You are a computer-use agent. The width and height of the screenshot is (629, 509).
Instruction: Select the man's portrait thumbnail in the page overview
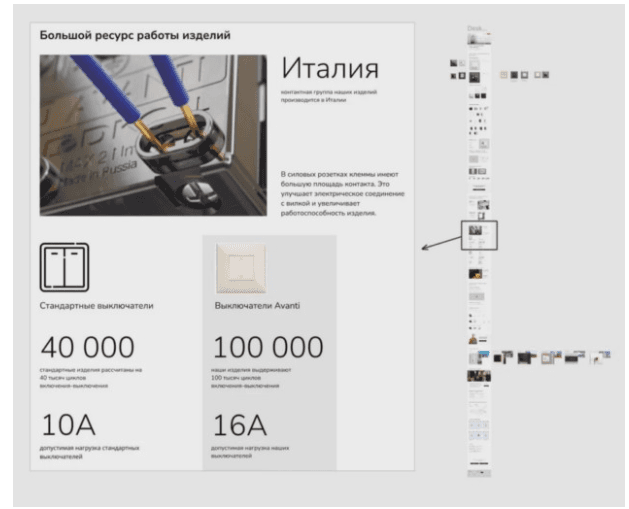473,339
